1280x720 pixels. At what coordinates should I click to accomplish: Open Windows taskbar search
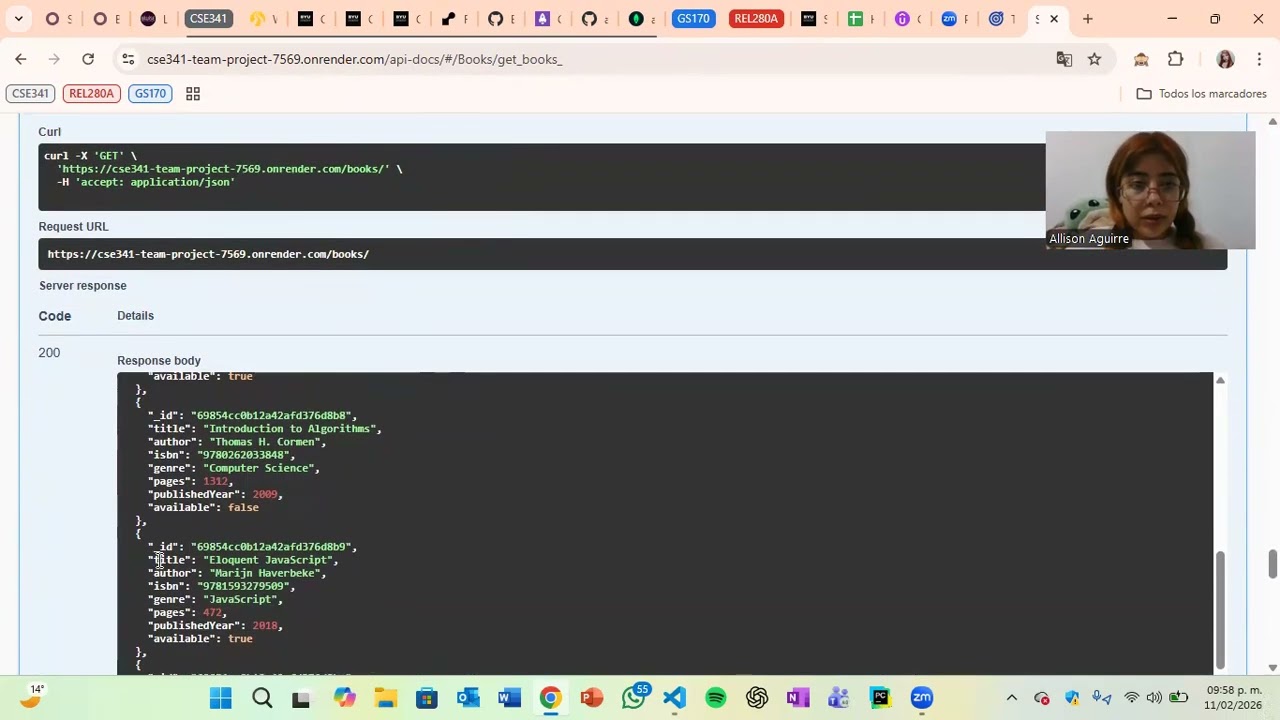point(262,698)
